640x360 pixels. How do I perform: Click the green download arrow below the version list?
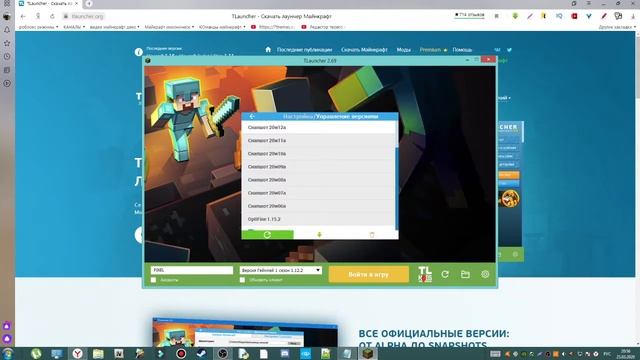(x=319, y=235)
